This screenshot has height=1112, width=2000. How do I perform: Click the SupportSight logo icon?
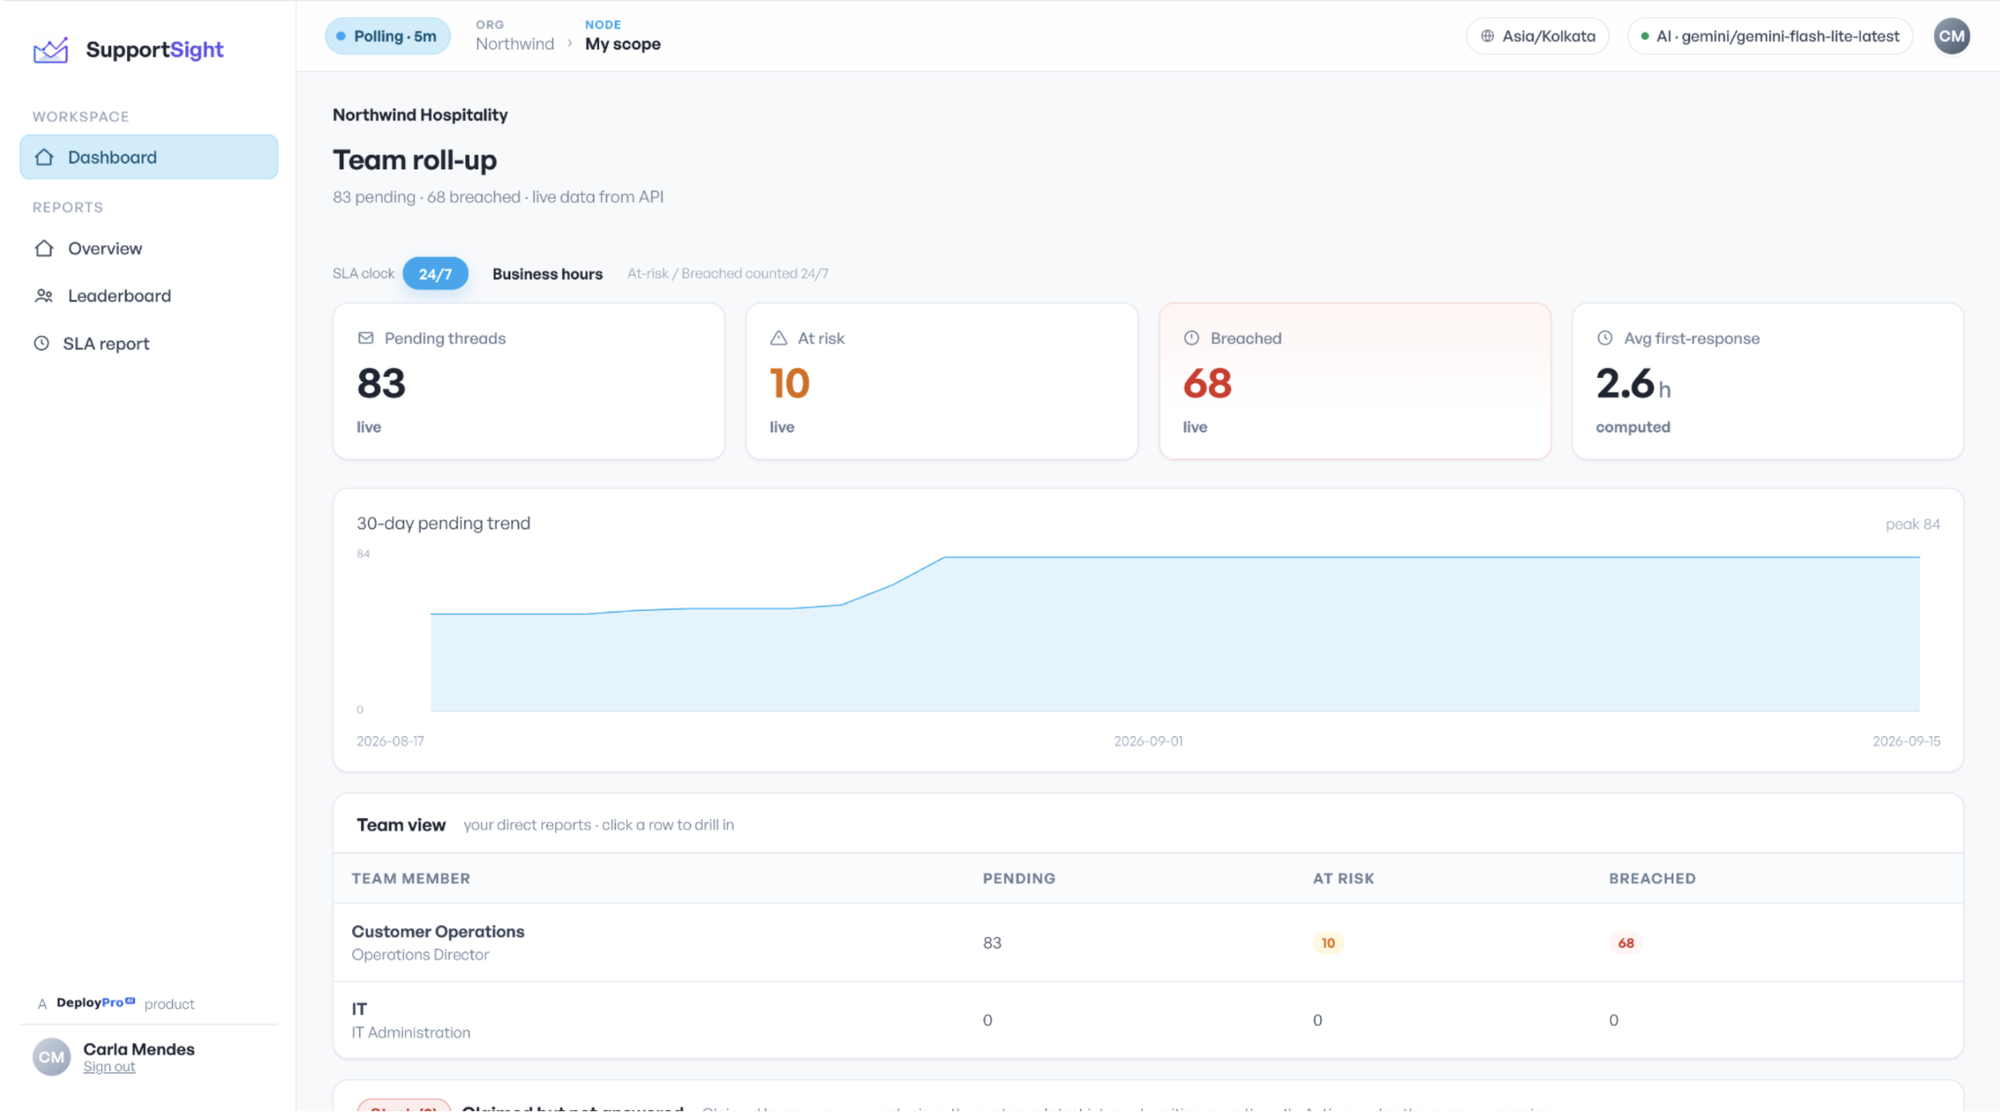tap(50, 49)
